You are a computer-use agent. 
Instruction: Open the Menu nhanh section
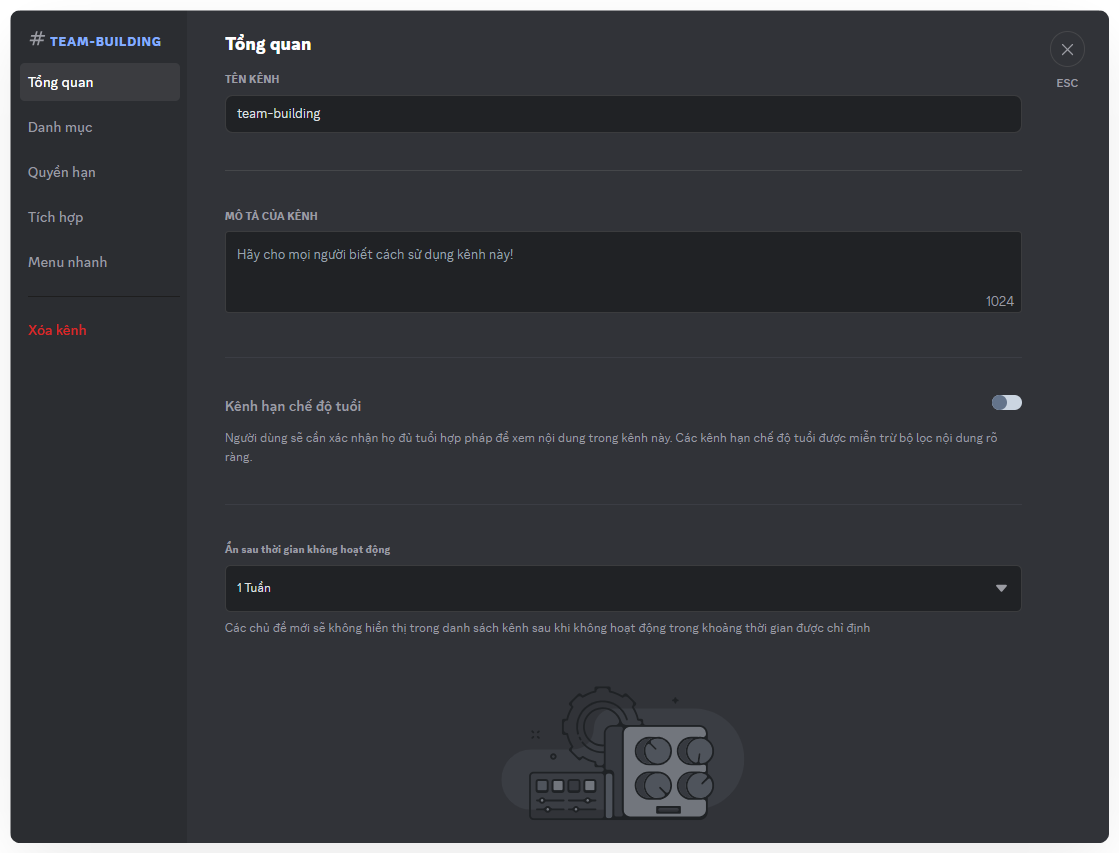67,262
